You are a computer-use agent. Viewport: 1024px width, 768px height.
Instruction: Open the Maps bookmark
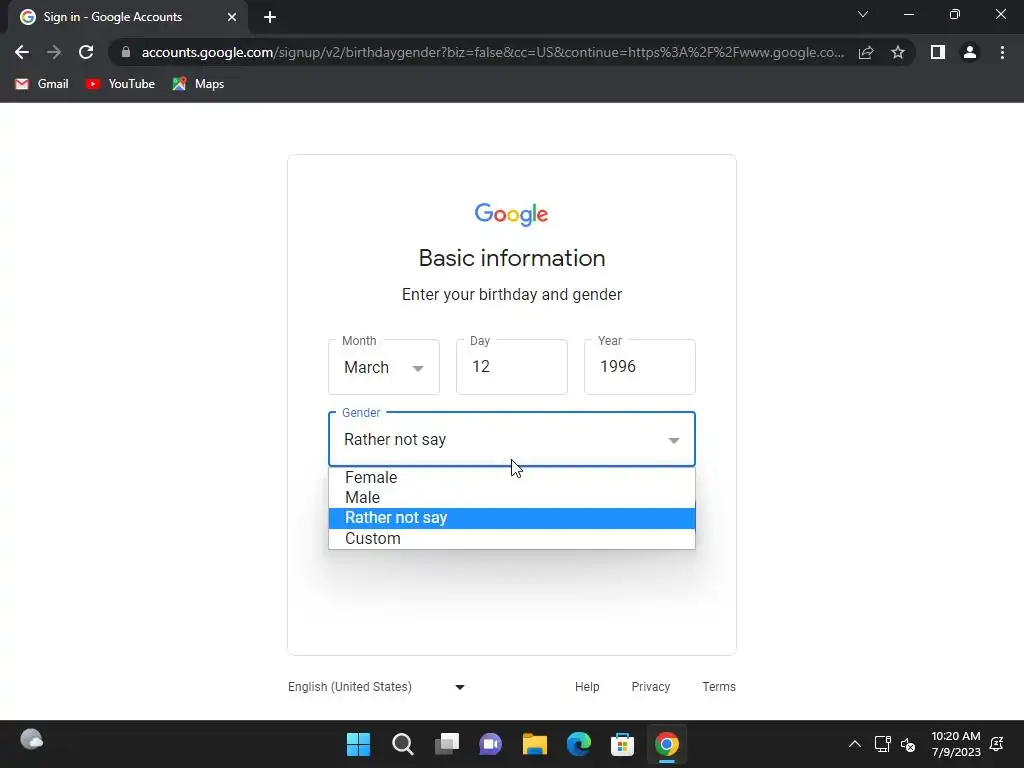tap(199, 84)
